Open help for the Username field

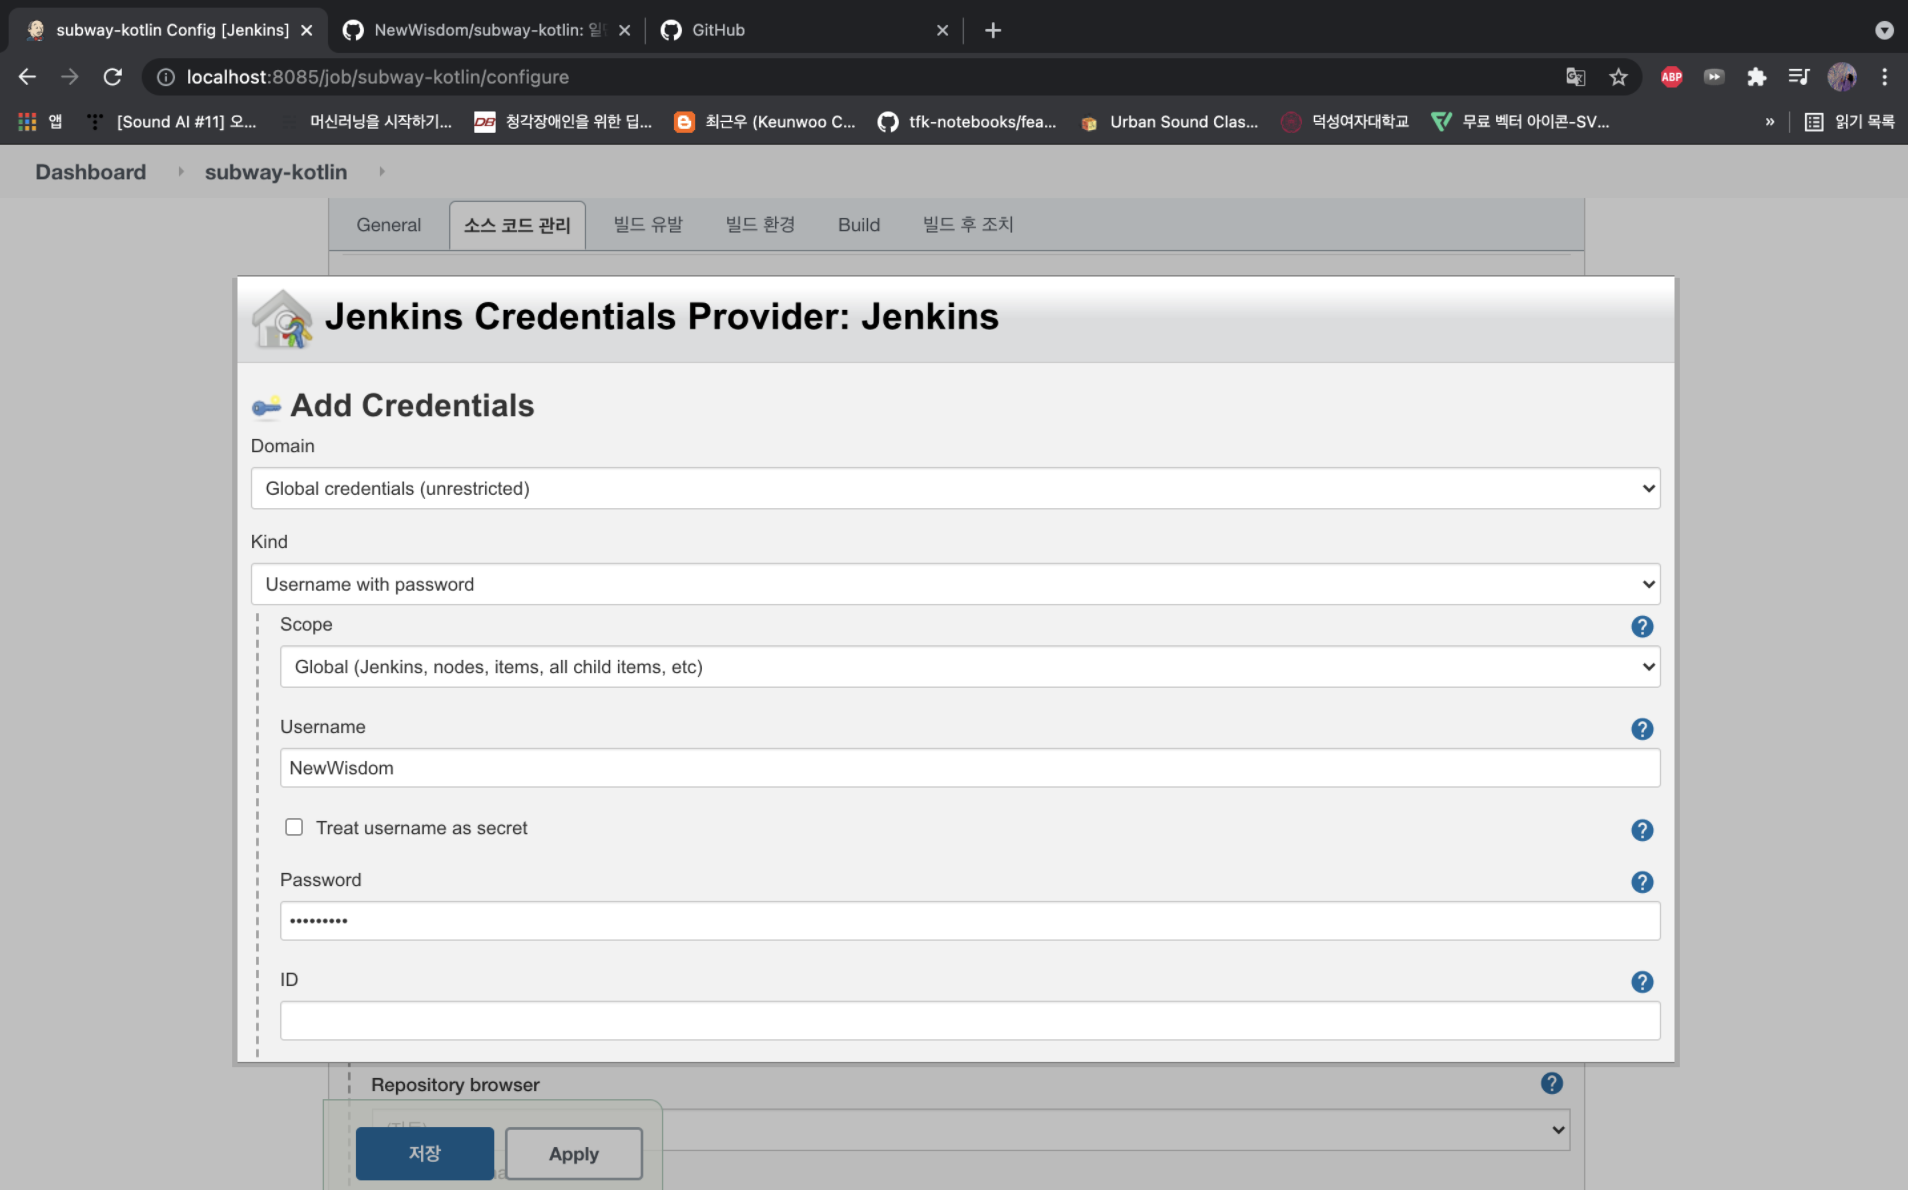1642,729
